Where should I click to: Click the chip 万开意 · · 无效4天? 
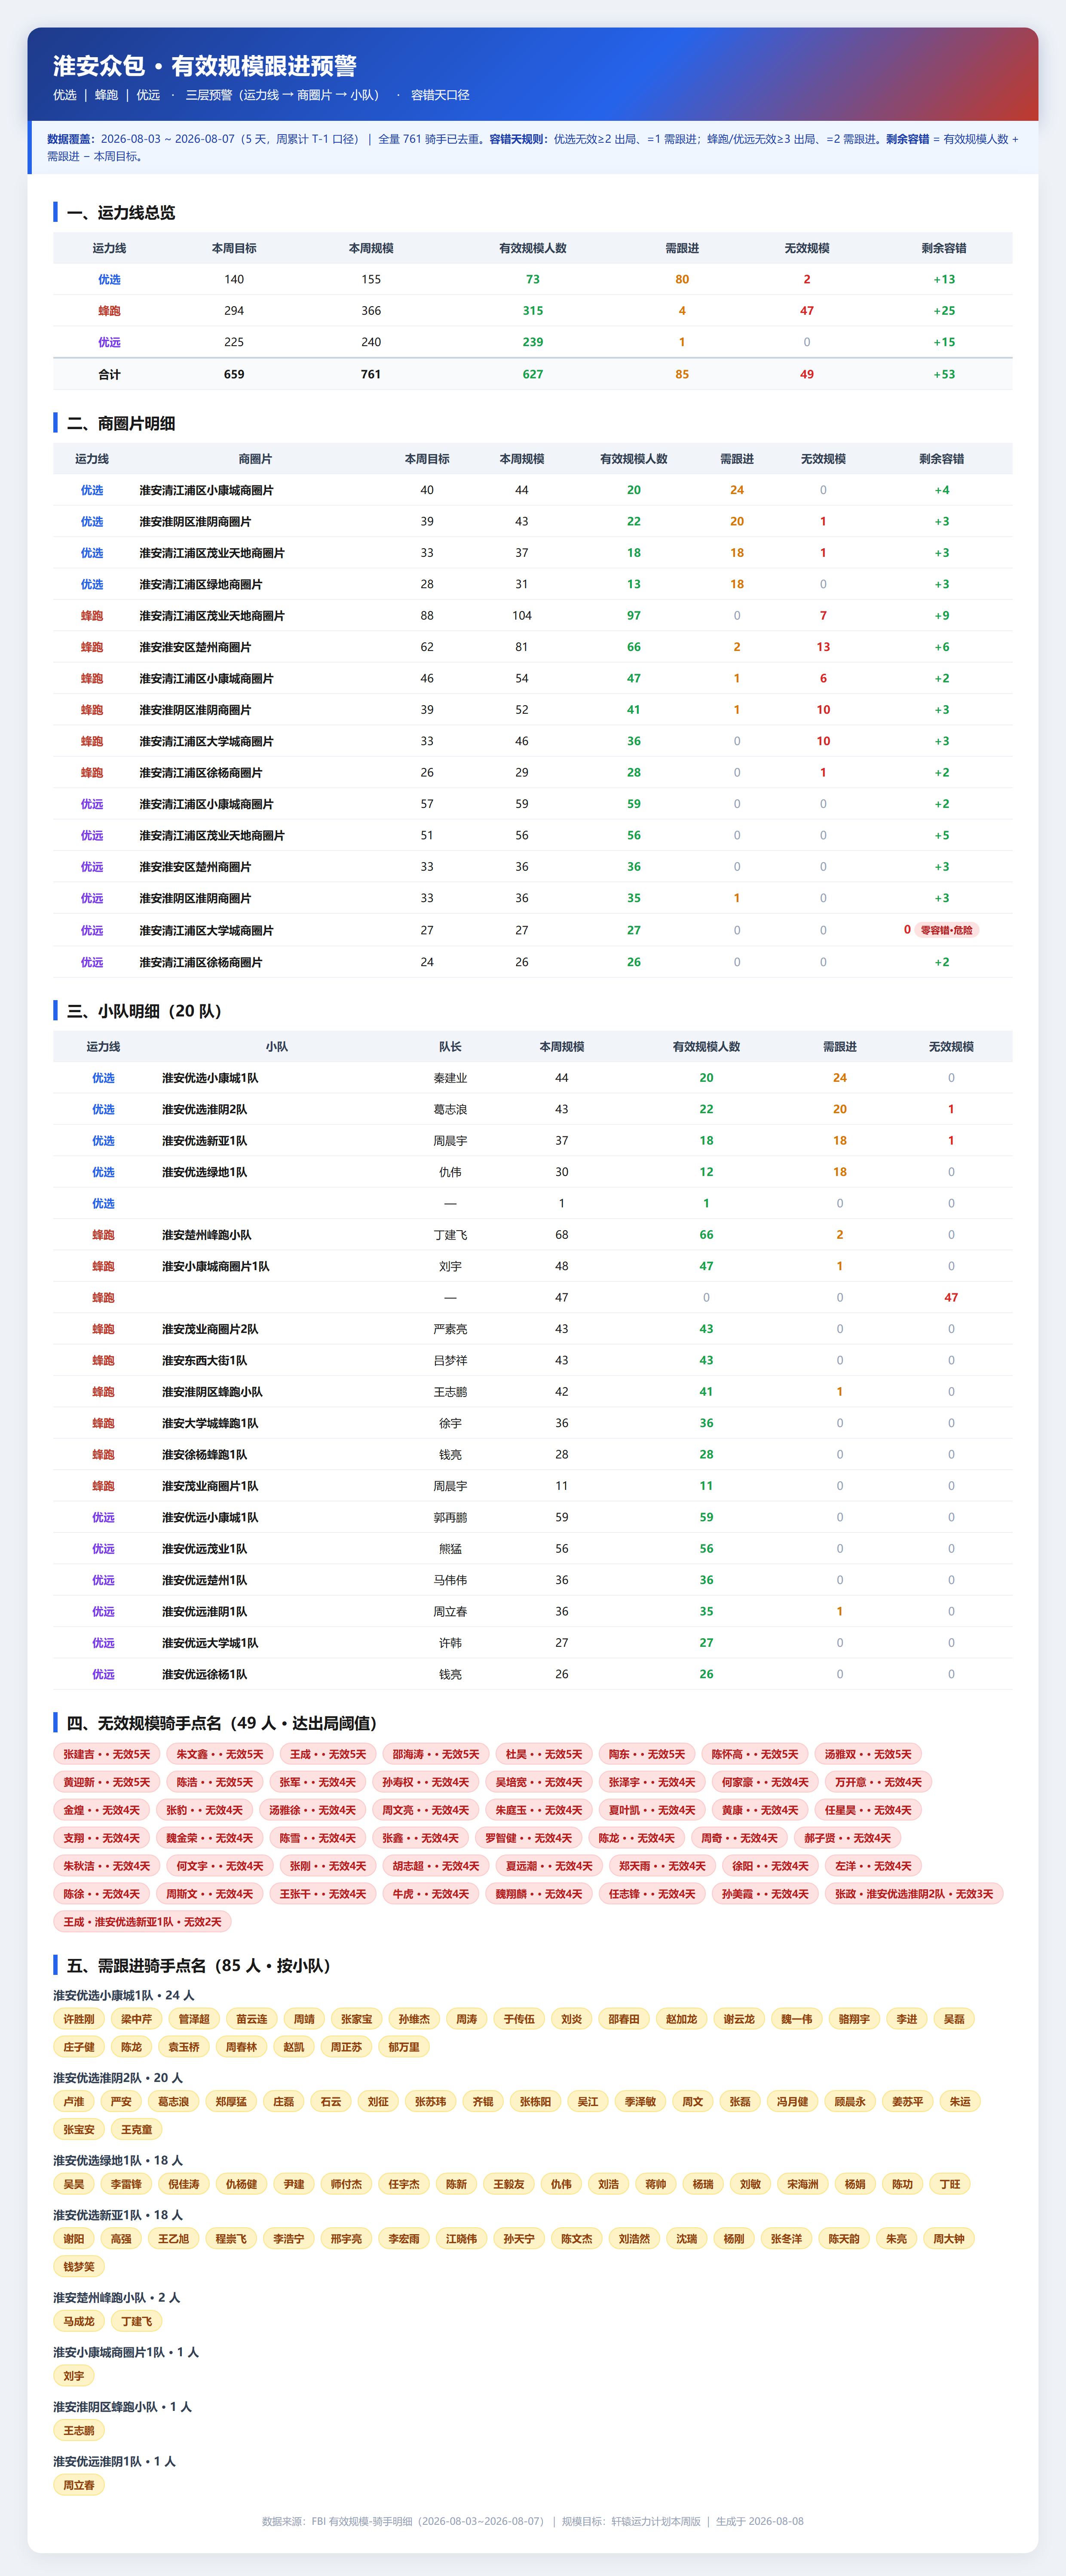coord(878,1782)
